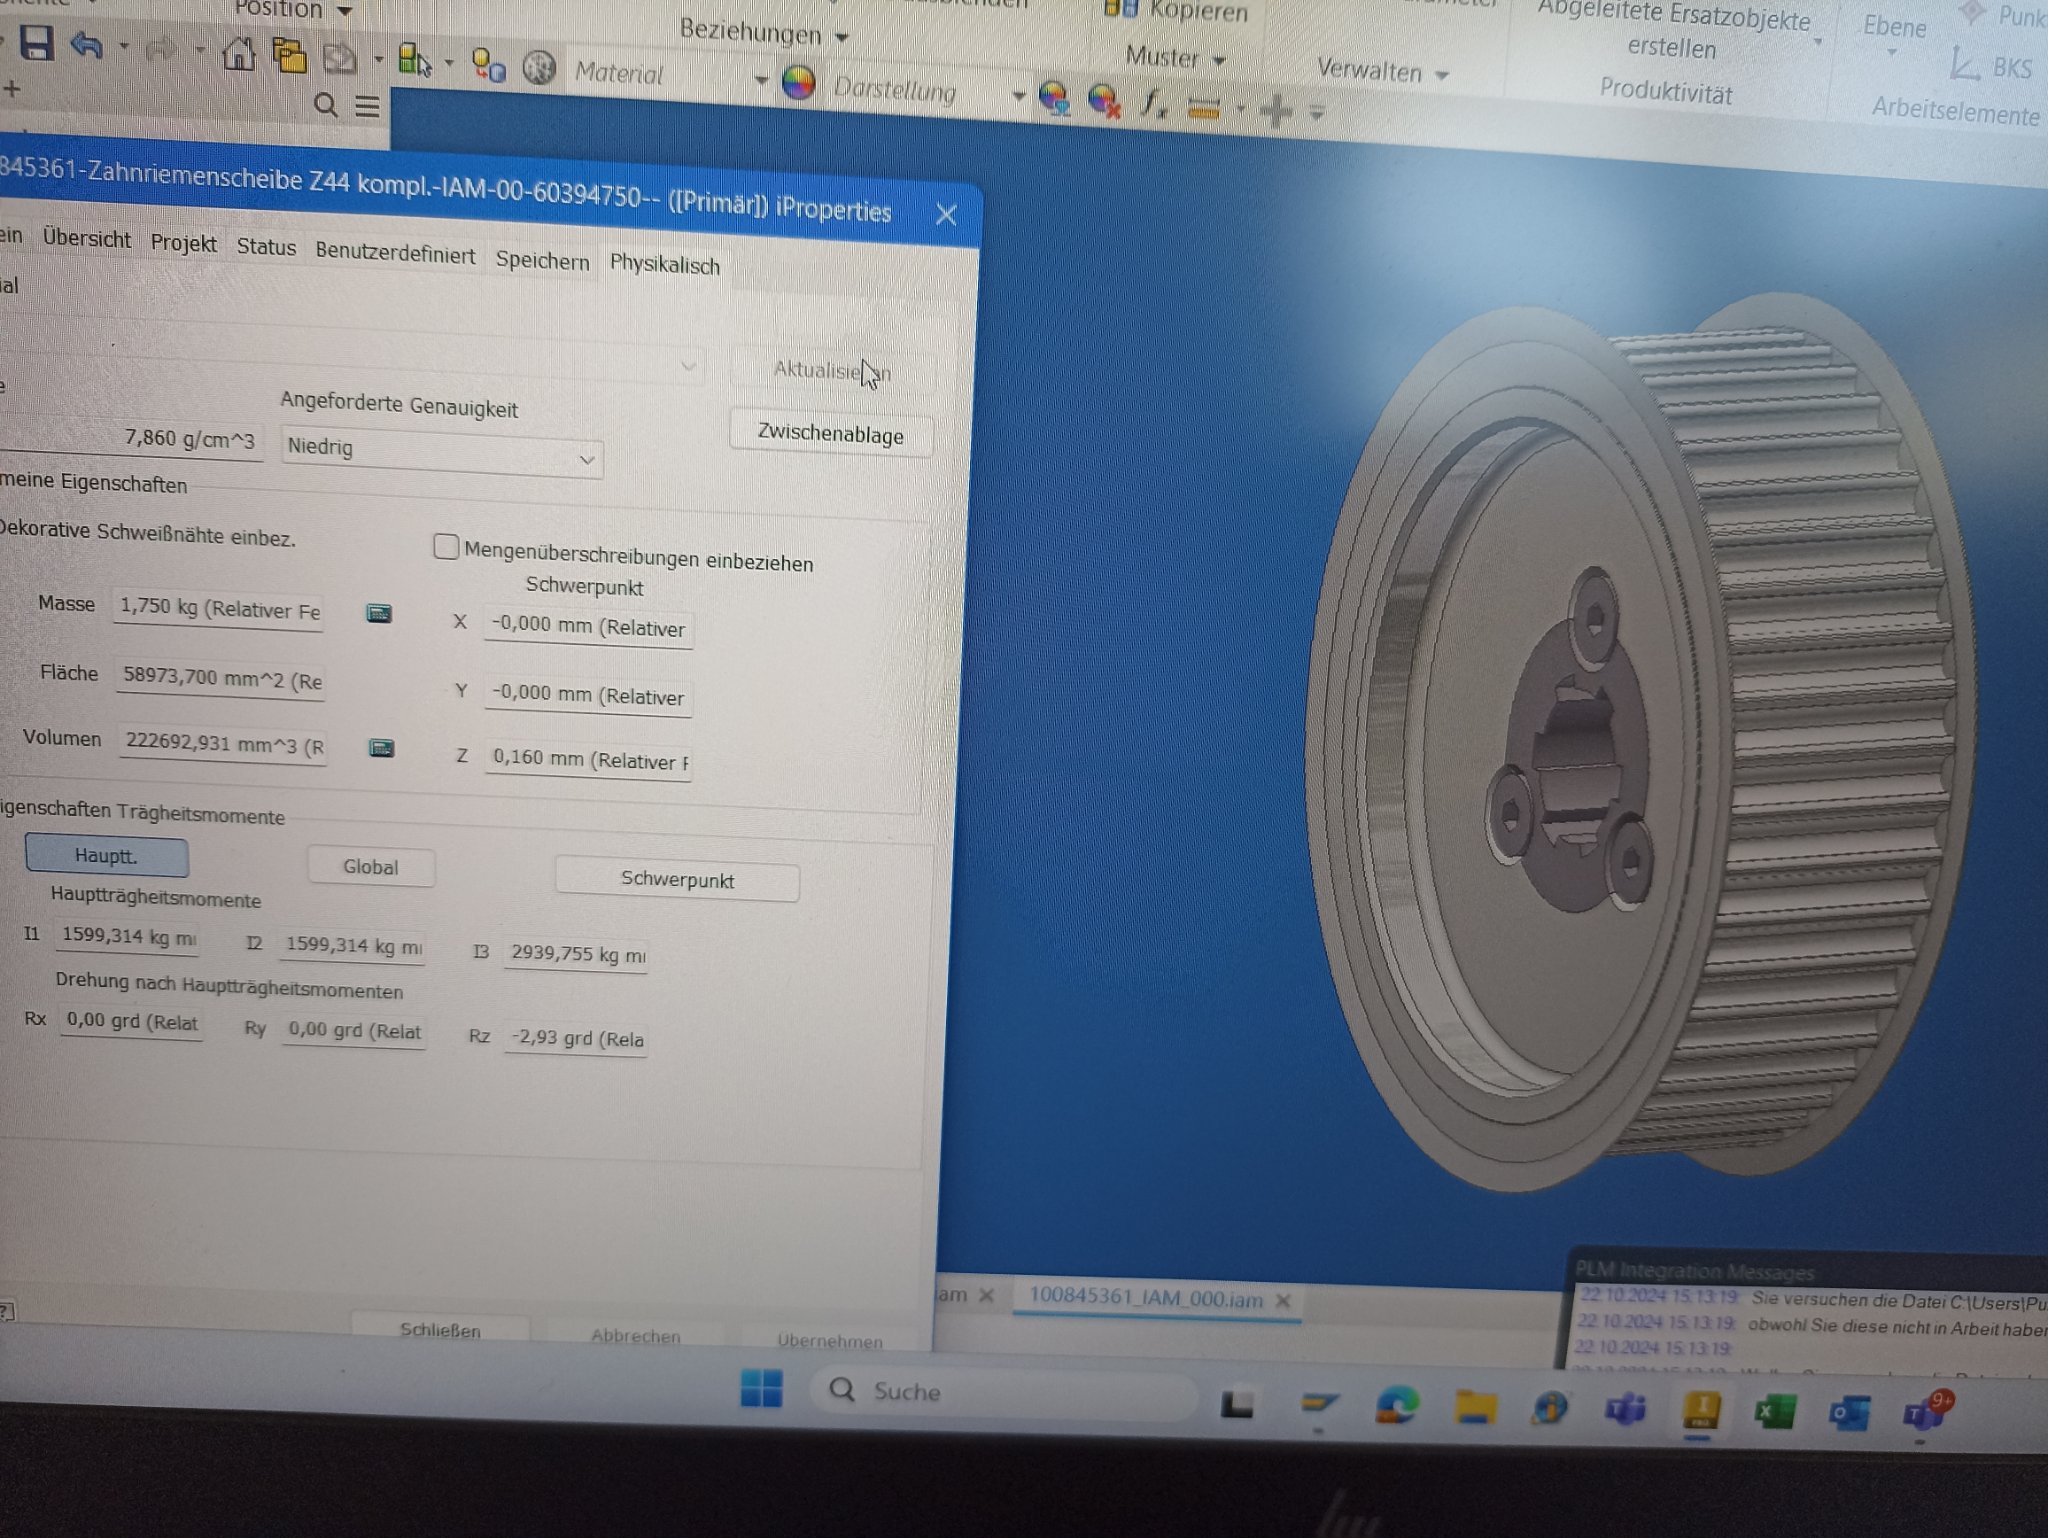Switch to the Benutzerdefiniert tab

[395, 253]
